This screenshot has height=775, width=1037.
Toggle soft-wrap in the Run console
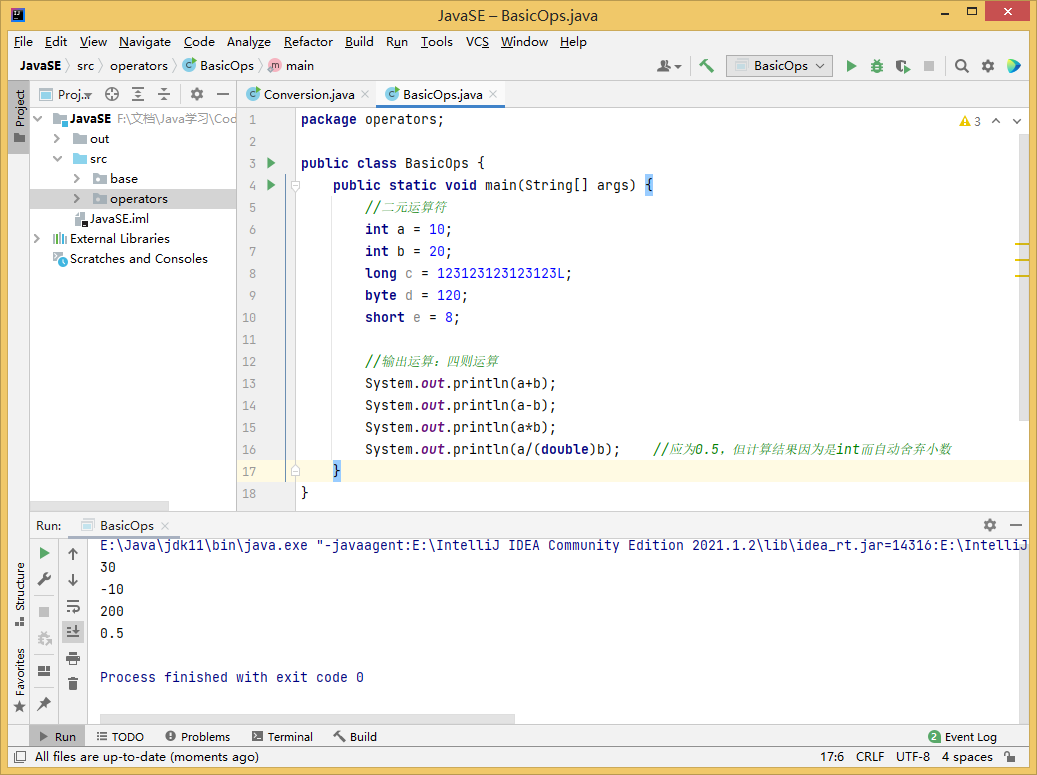[x=73, y=606]
